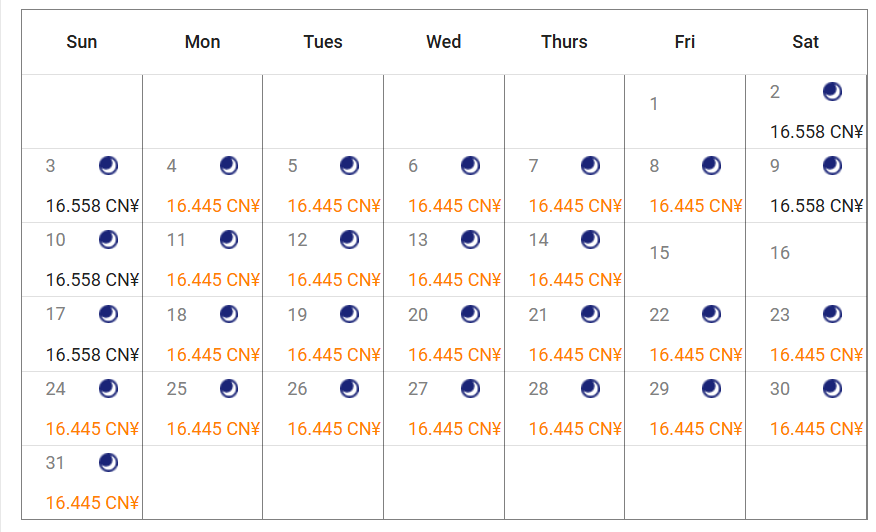Image resolution: width=876 pixels, height=532 pixels.
Task: Select the 16.558 CN¥ price on day 17
Action: (x=92, y=354)
